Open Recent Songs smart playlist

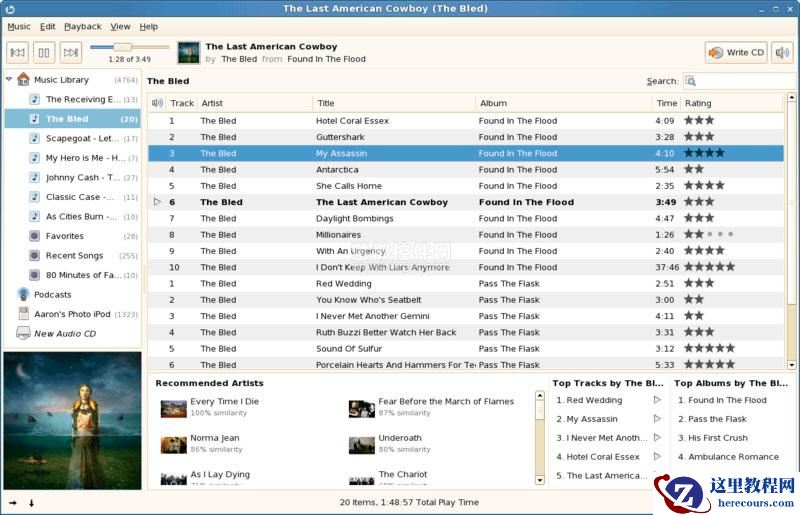point(71,255)
